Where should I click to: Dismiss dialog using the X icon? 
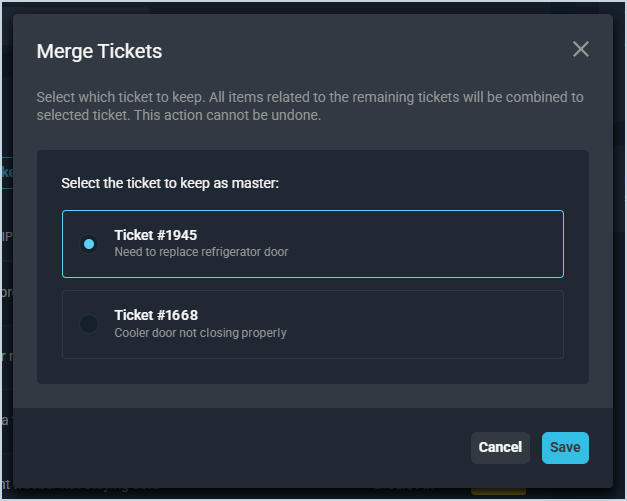click(581, 50)
